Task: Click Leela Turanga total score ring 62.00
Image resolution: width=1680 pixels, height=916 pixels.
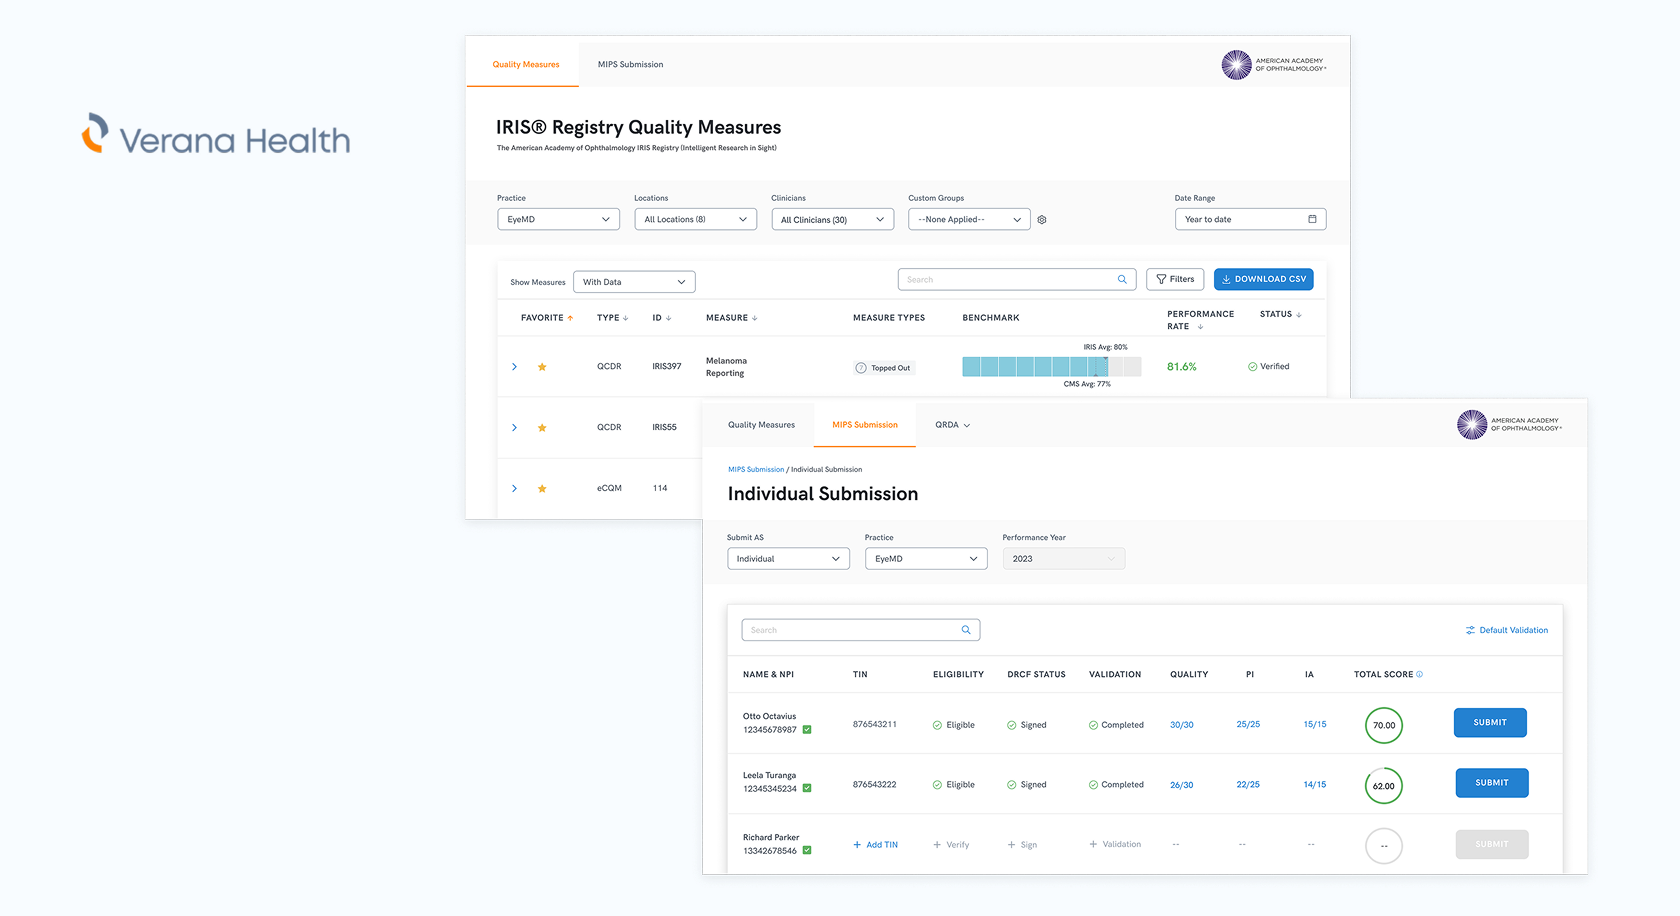Action: tap(1384, 786)
